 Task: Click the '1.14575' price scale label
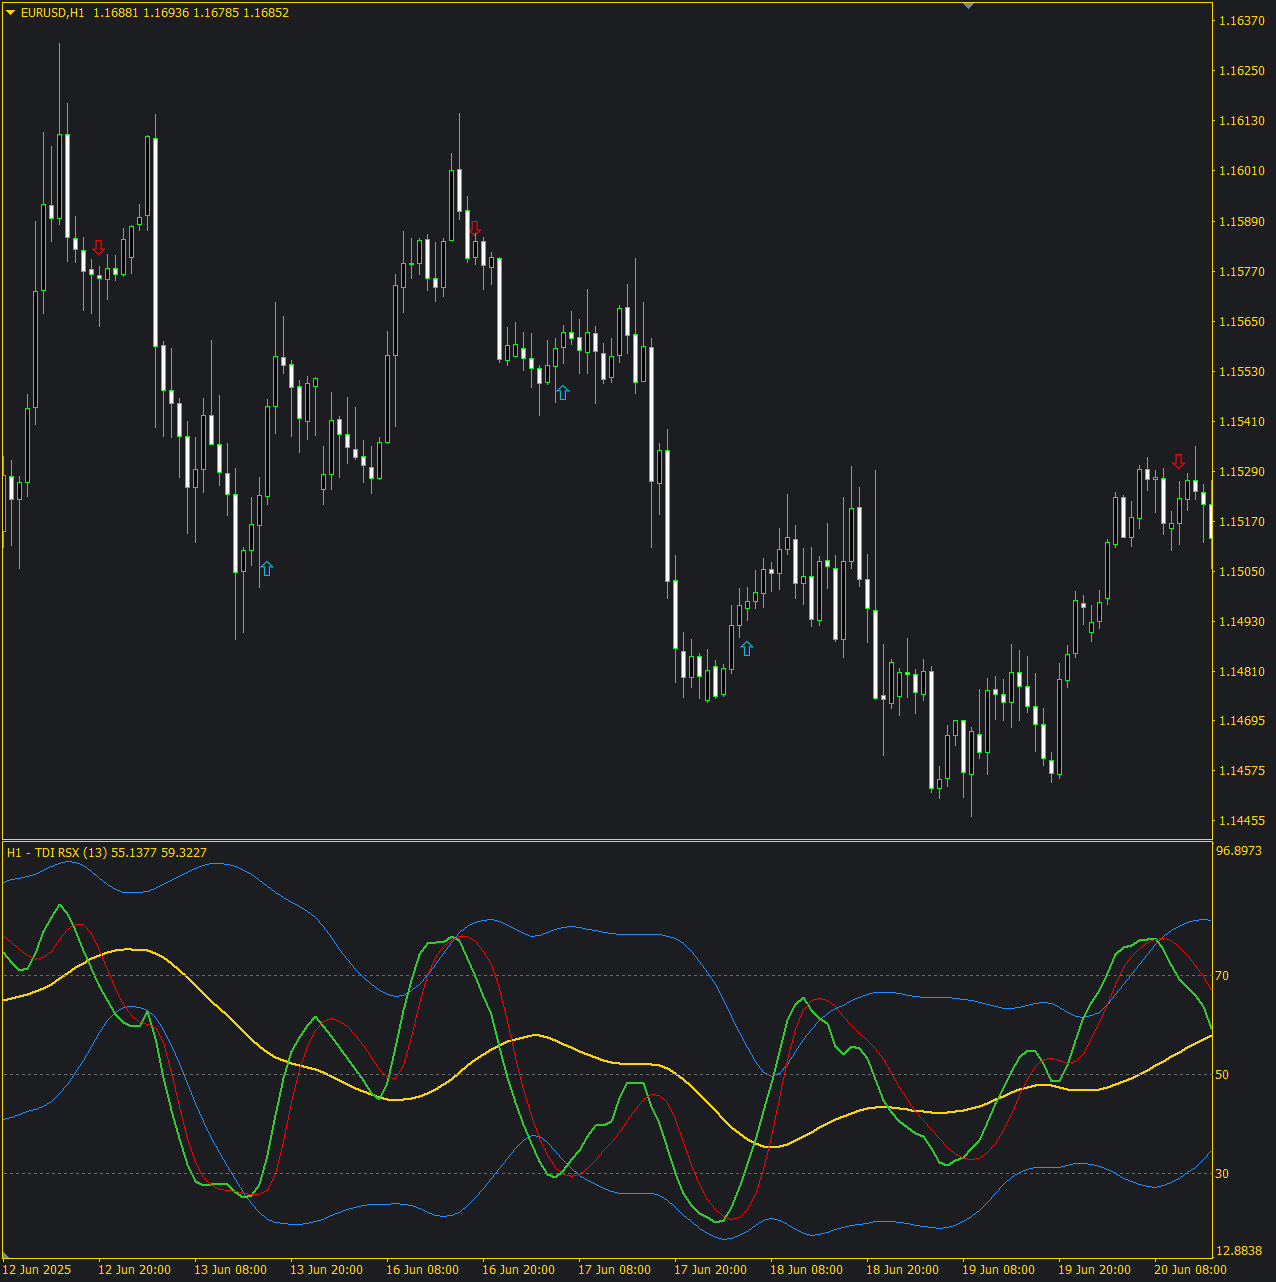point(1241,770)
